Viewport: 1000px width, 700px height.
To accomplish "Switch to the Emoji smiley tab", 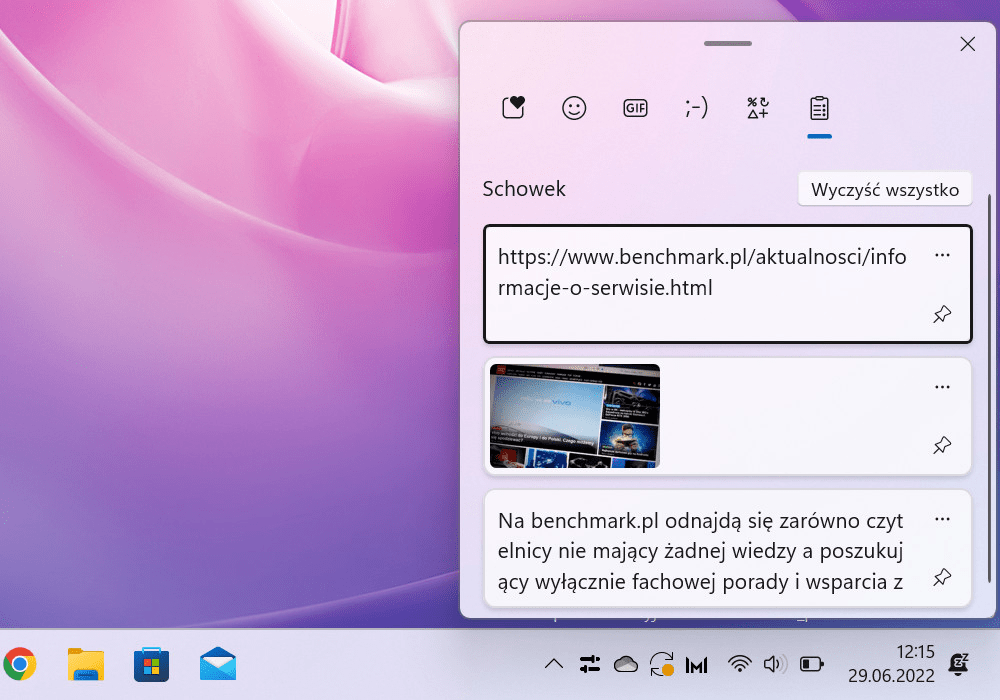I will (x=574, y=108).
